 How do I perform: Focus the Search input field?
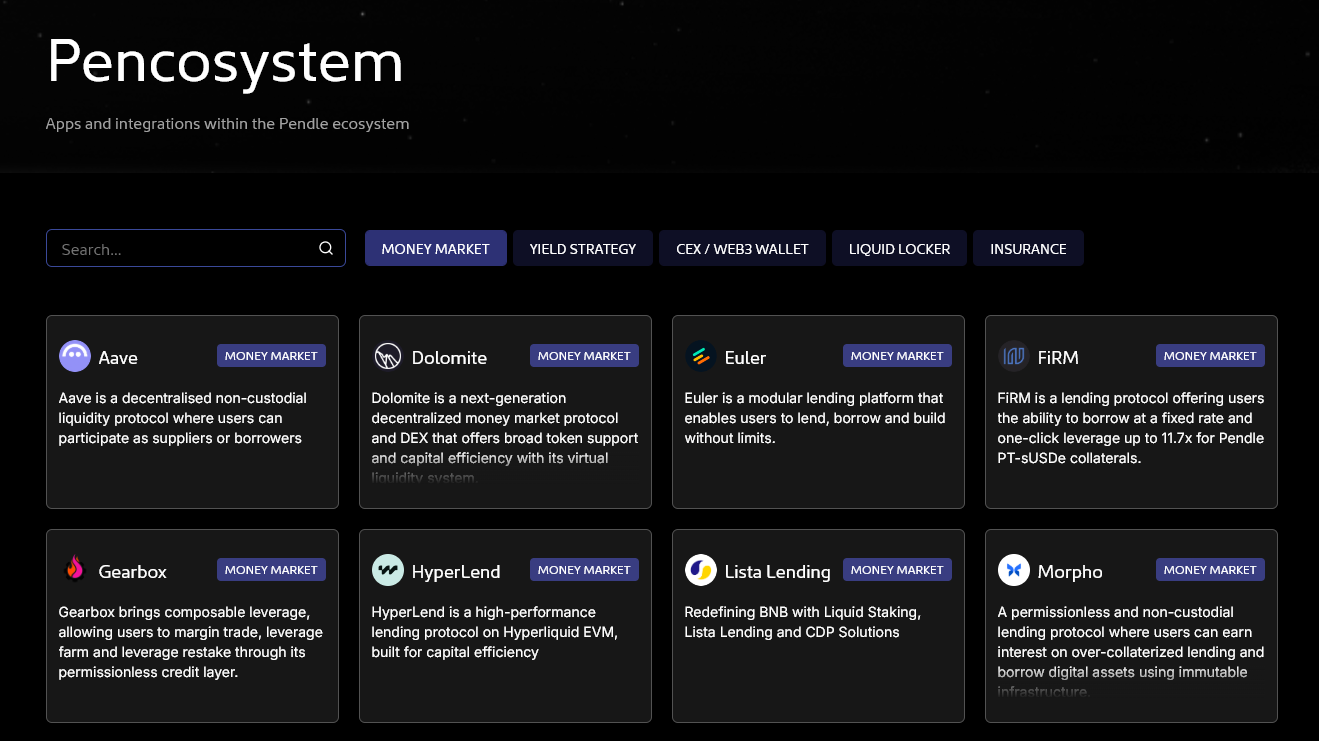[x=196, y=248]
